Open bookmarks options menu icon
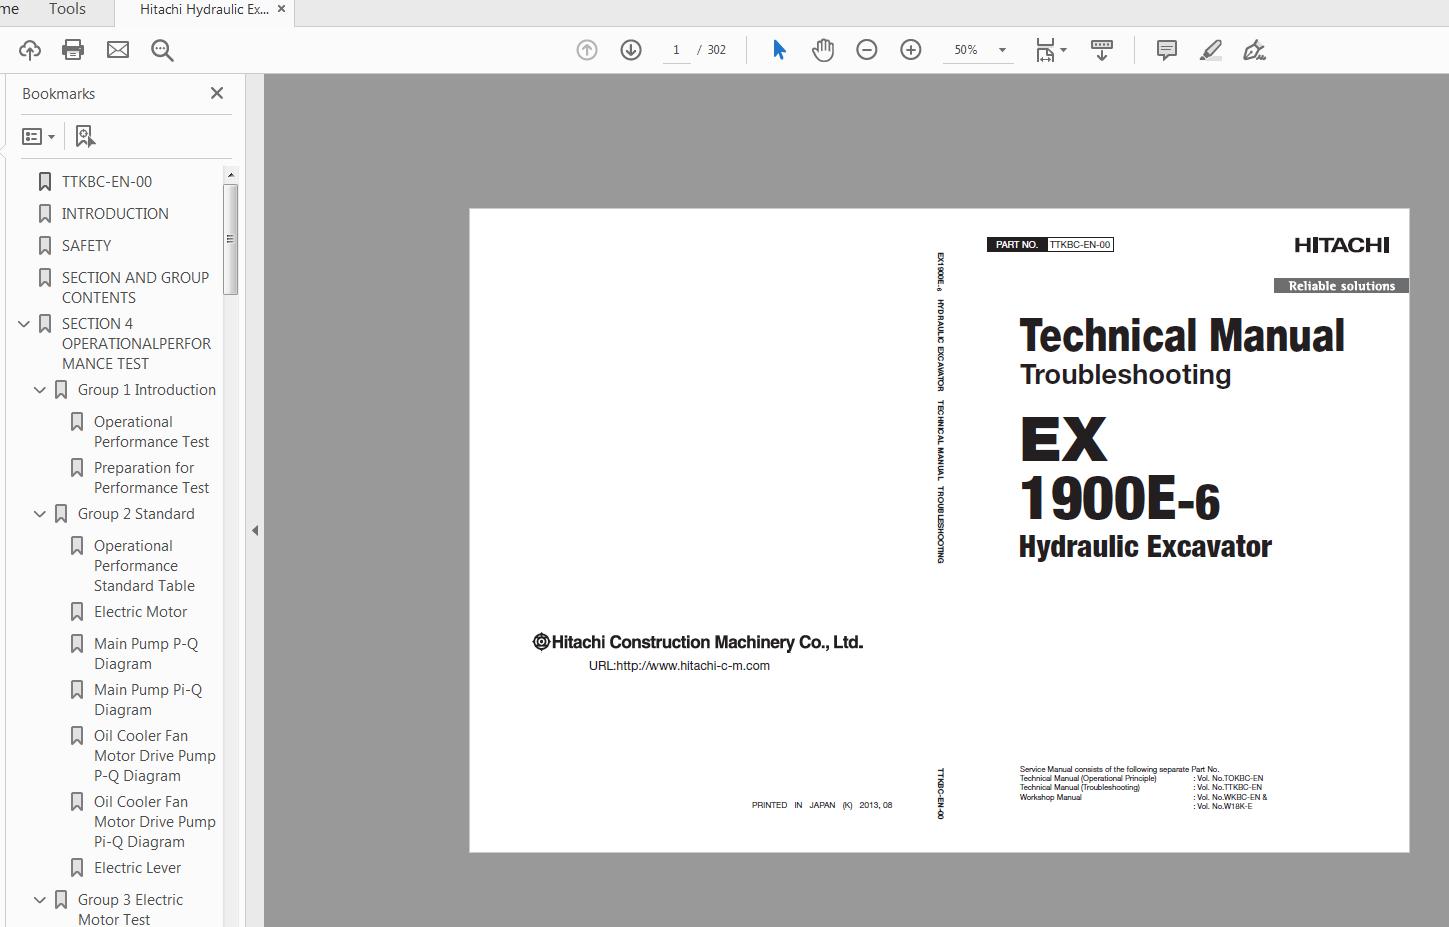1449x927 pixels. (x=38, y=136)
